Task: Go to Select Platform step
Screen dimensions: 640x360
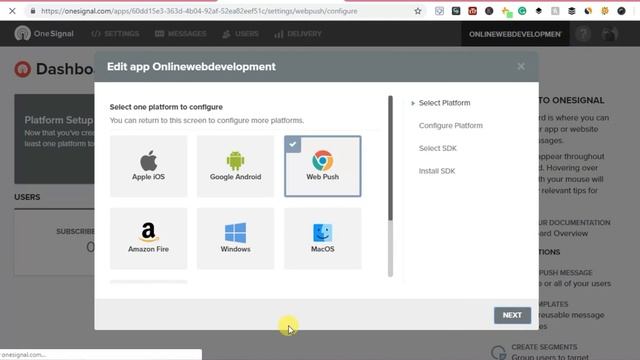Action: click(x=444, y=103)
